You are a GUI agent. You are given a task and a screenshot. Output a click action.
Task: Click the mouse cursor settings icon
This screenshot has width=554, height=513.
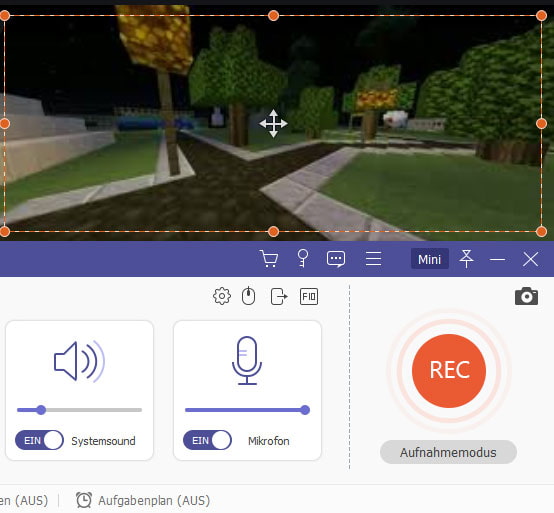click(x=248, y=296)
